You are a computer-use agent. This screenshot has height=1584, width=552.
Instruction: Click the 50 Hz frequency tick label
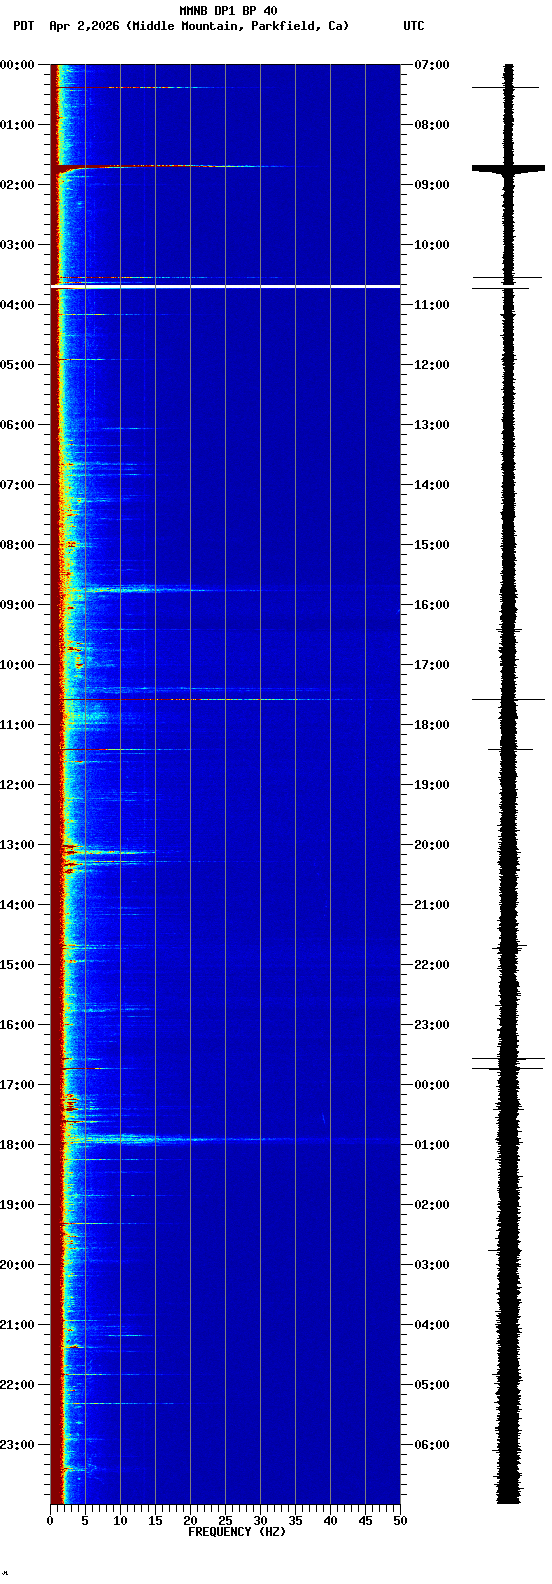point(400,1521)
